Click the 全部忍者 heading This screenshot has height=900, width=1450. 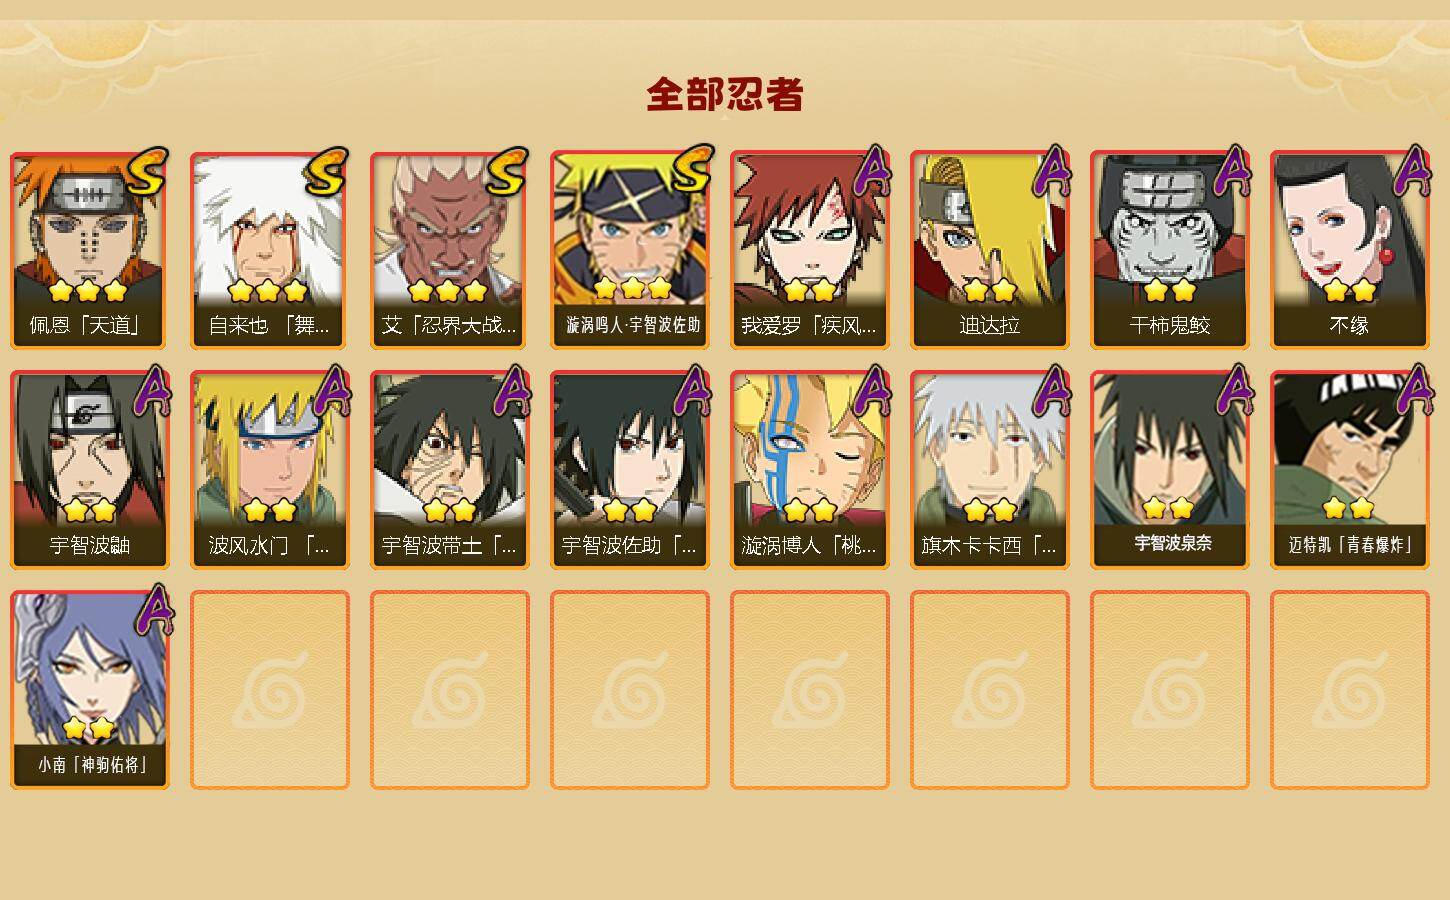point(725,94)
